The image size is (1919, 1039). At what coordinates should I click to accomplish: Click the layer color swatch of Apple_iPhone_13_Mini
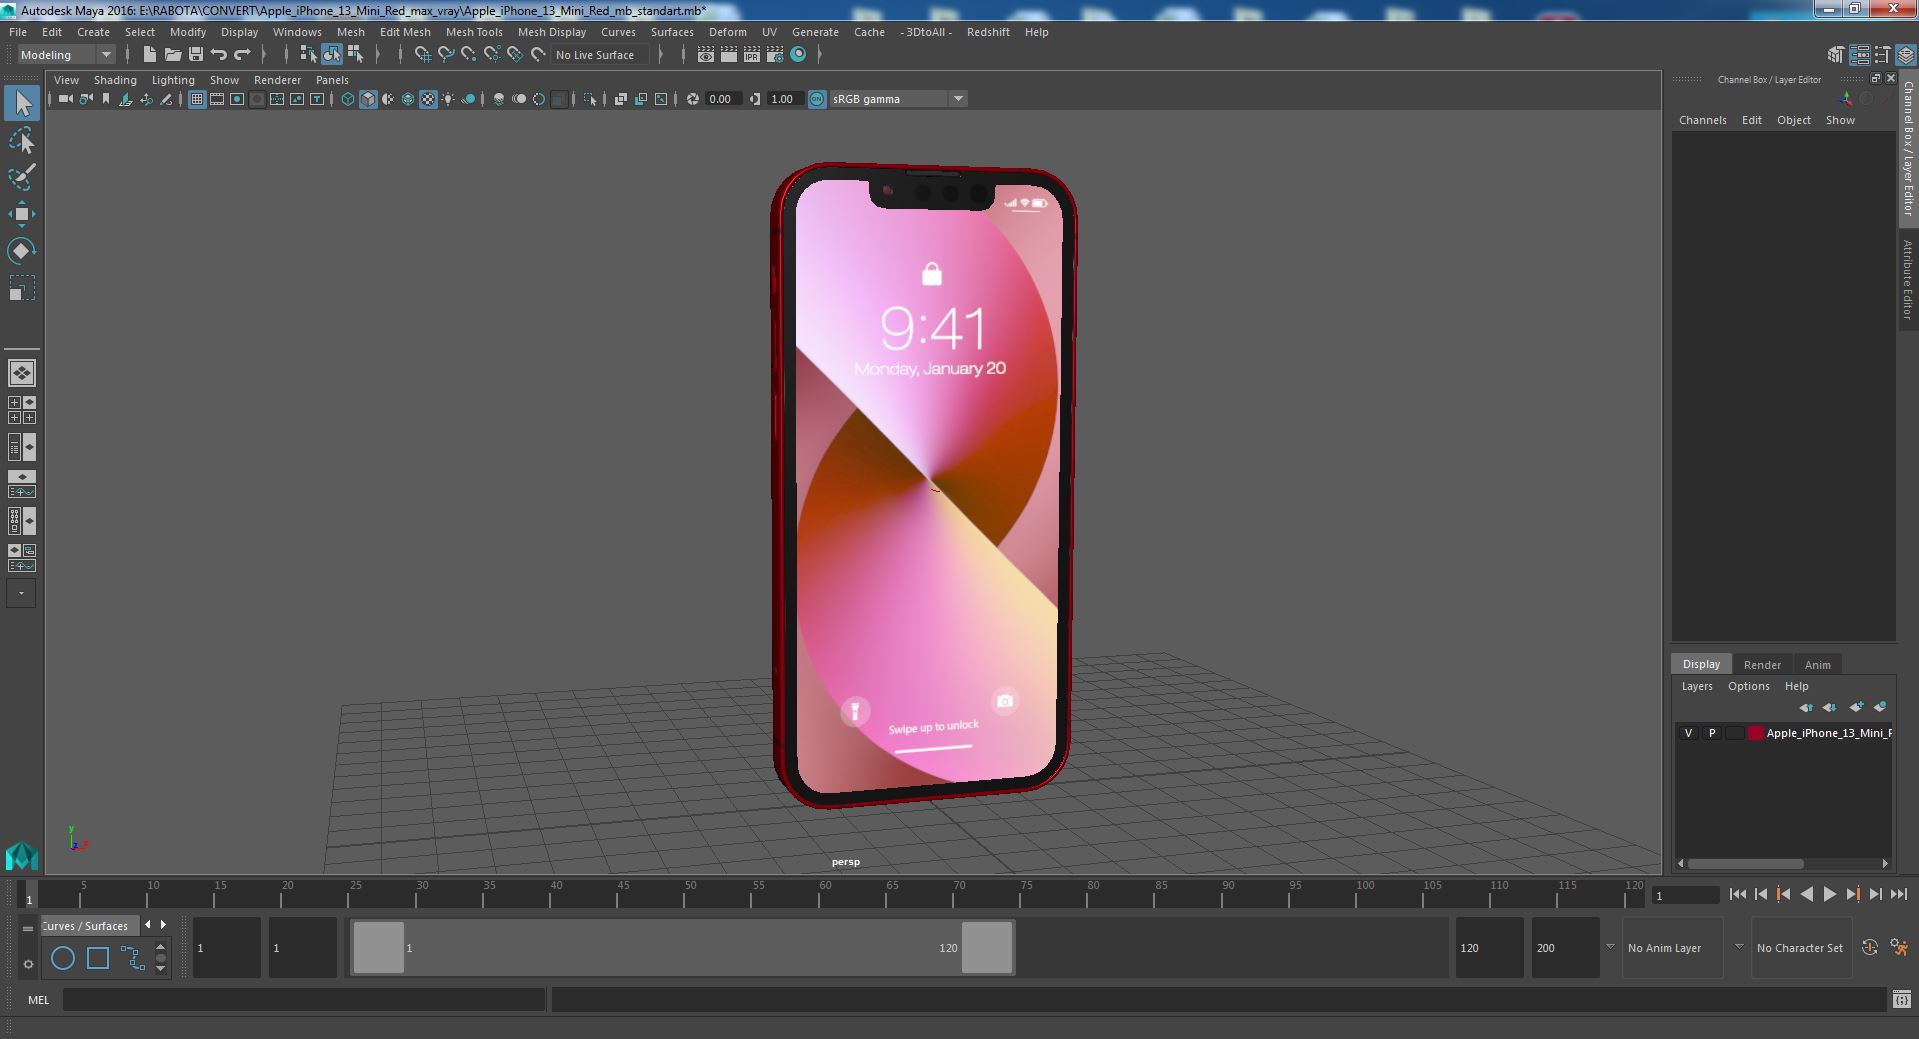tap(1755, 733)
